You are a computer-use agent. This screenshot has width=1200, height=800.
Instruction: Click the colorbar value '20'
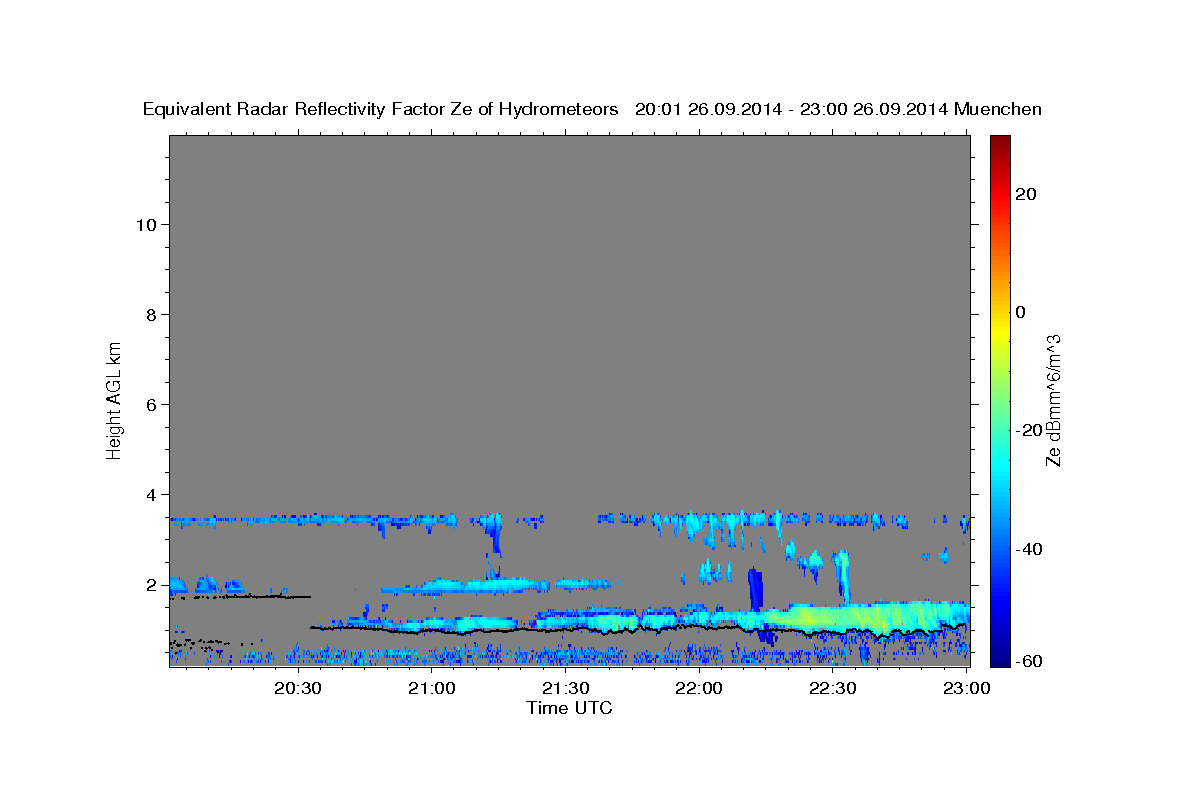pyautogui.click(x=1025, y=194)
